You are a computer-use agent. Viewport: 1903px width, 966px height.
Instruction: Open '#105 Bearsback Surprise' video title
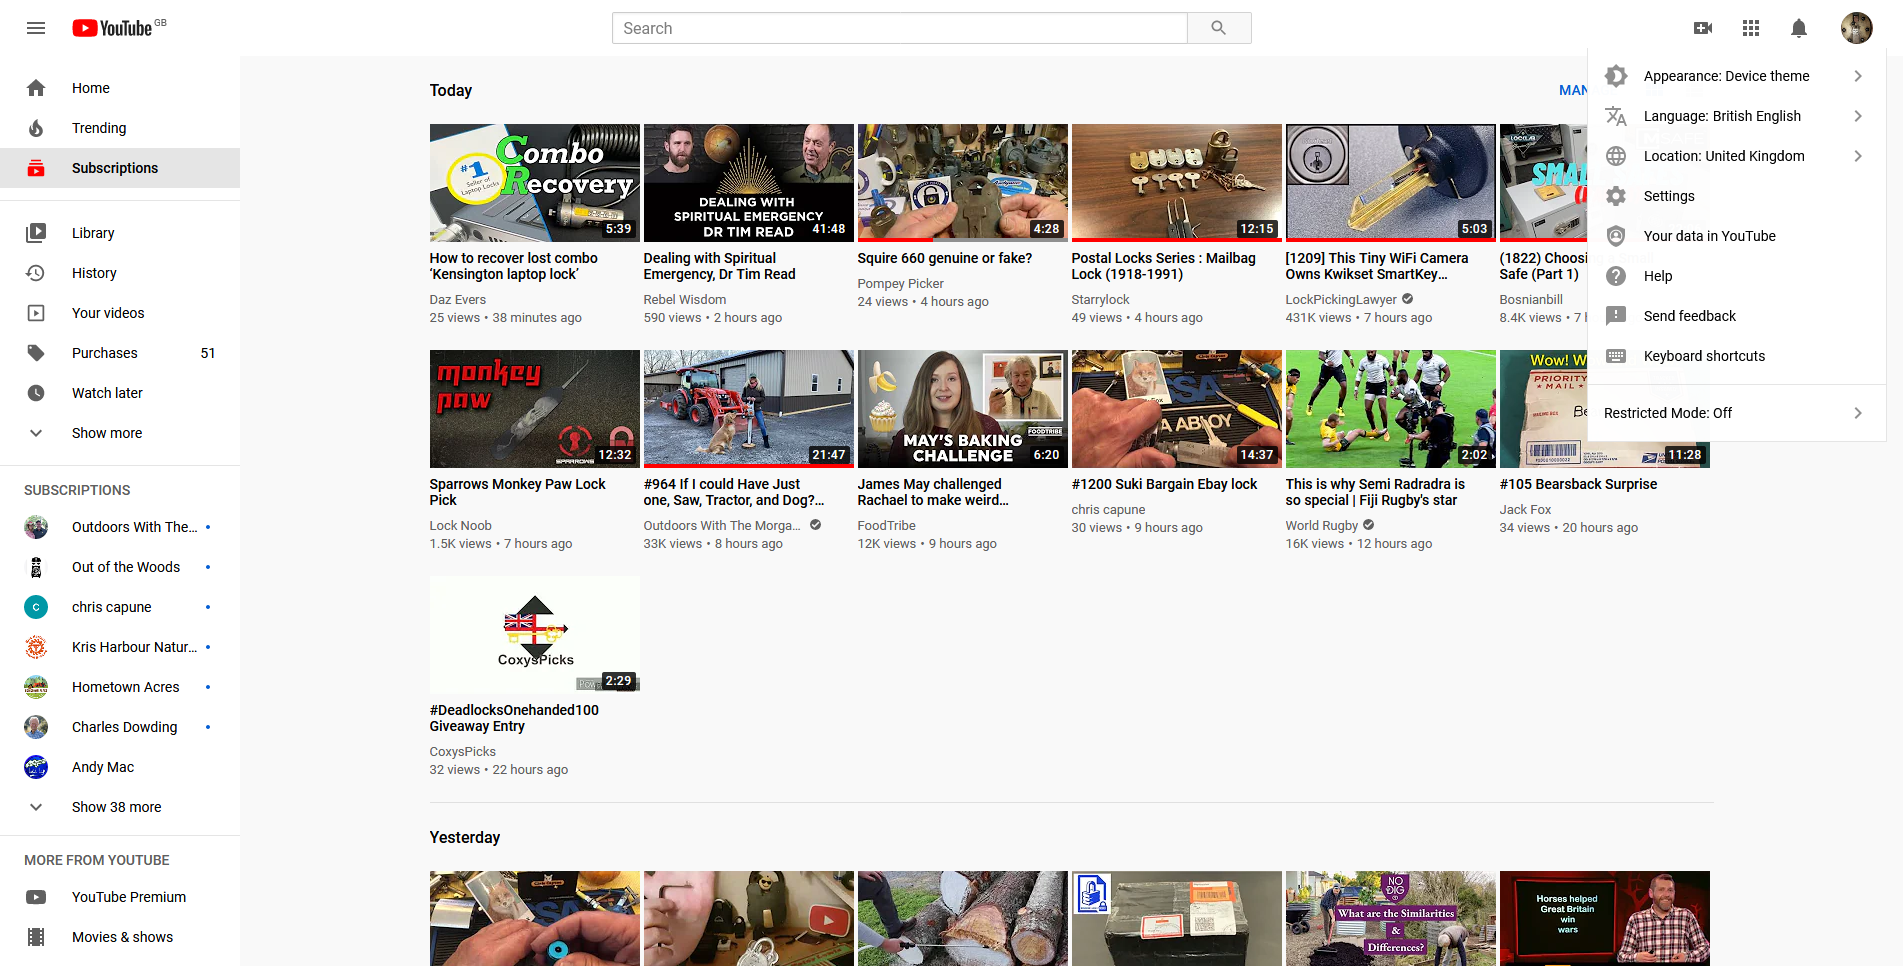pyautogui.click(x=1578, y=484)
